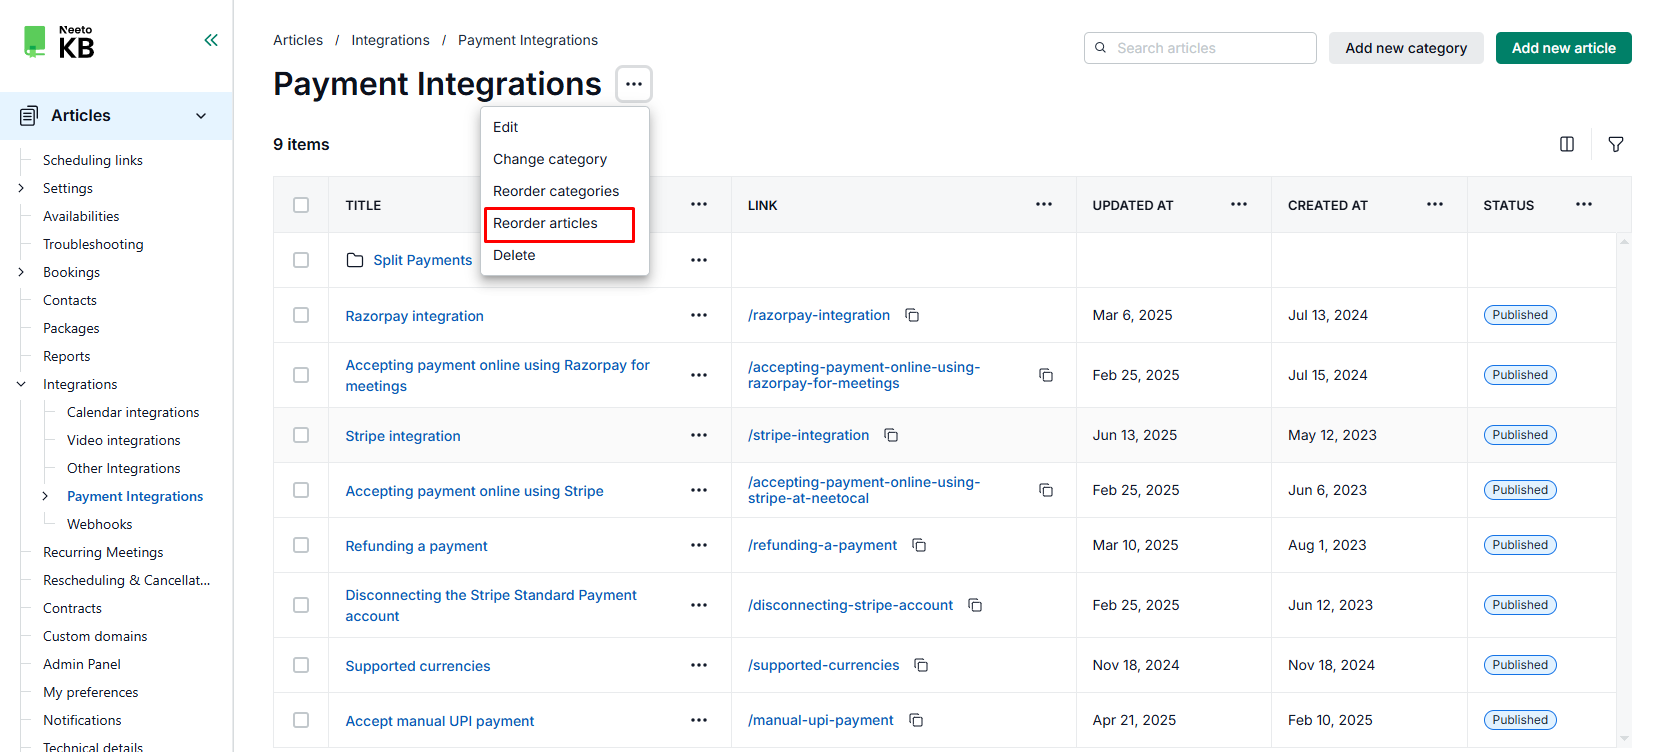
Task: Choose Change category menu option
Action: pyautogui.click(x=565, y=159)
